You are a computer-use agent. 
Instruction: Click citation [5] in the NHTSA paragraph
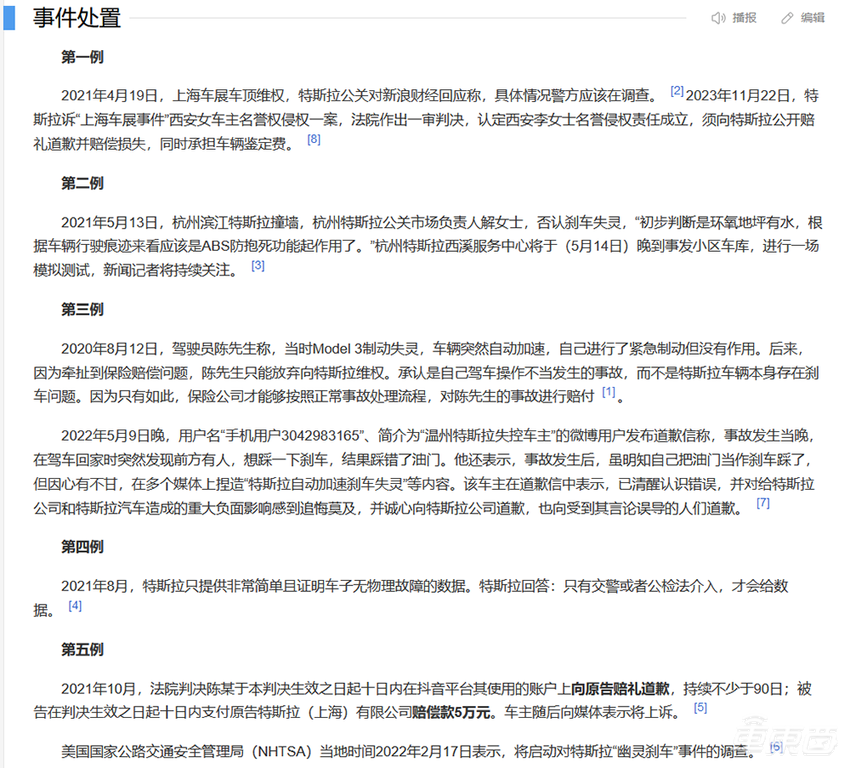point(775,746)
